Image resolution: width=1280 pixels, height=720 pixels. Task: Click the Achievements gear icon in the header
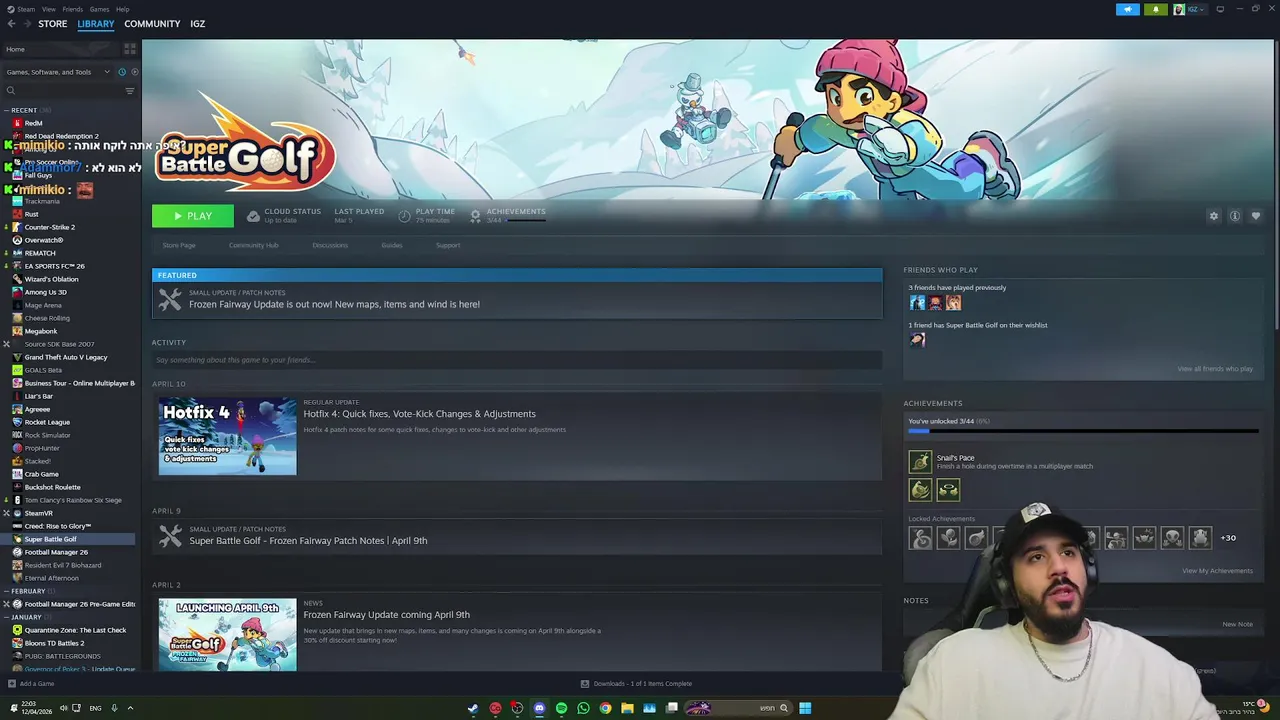tap(475, 216)
